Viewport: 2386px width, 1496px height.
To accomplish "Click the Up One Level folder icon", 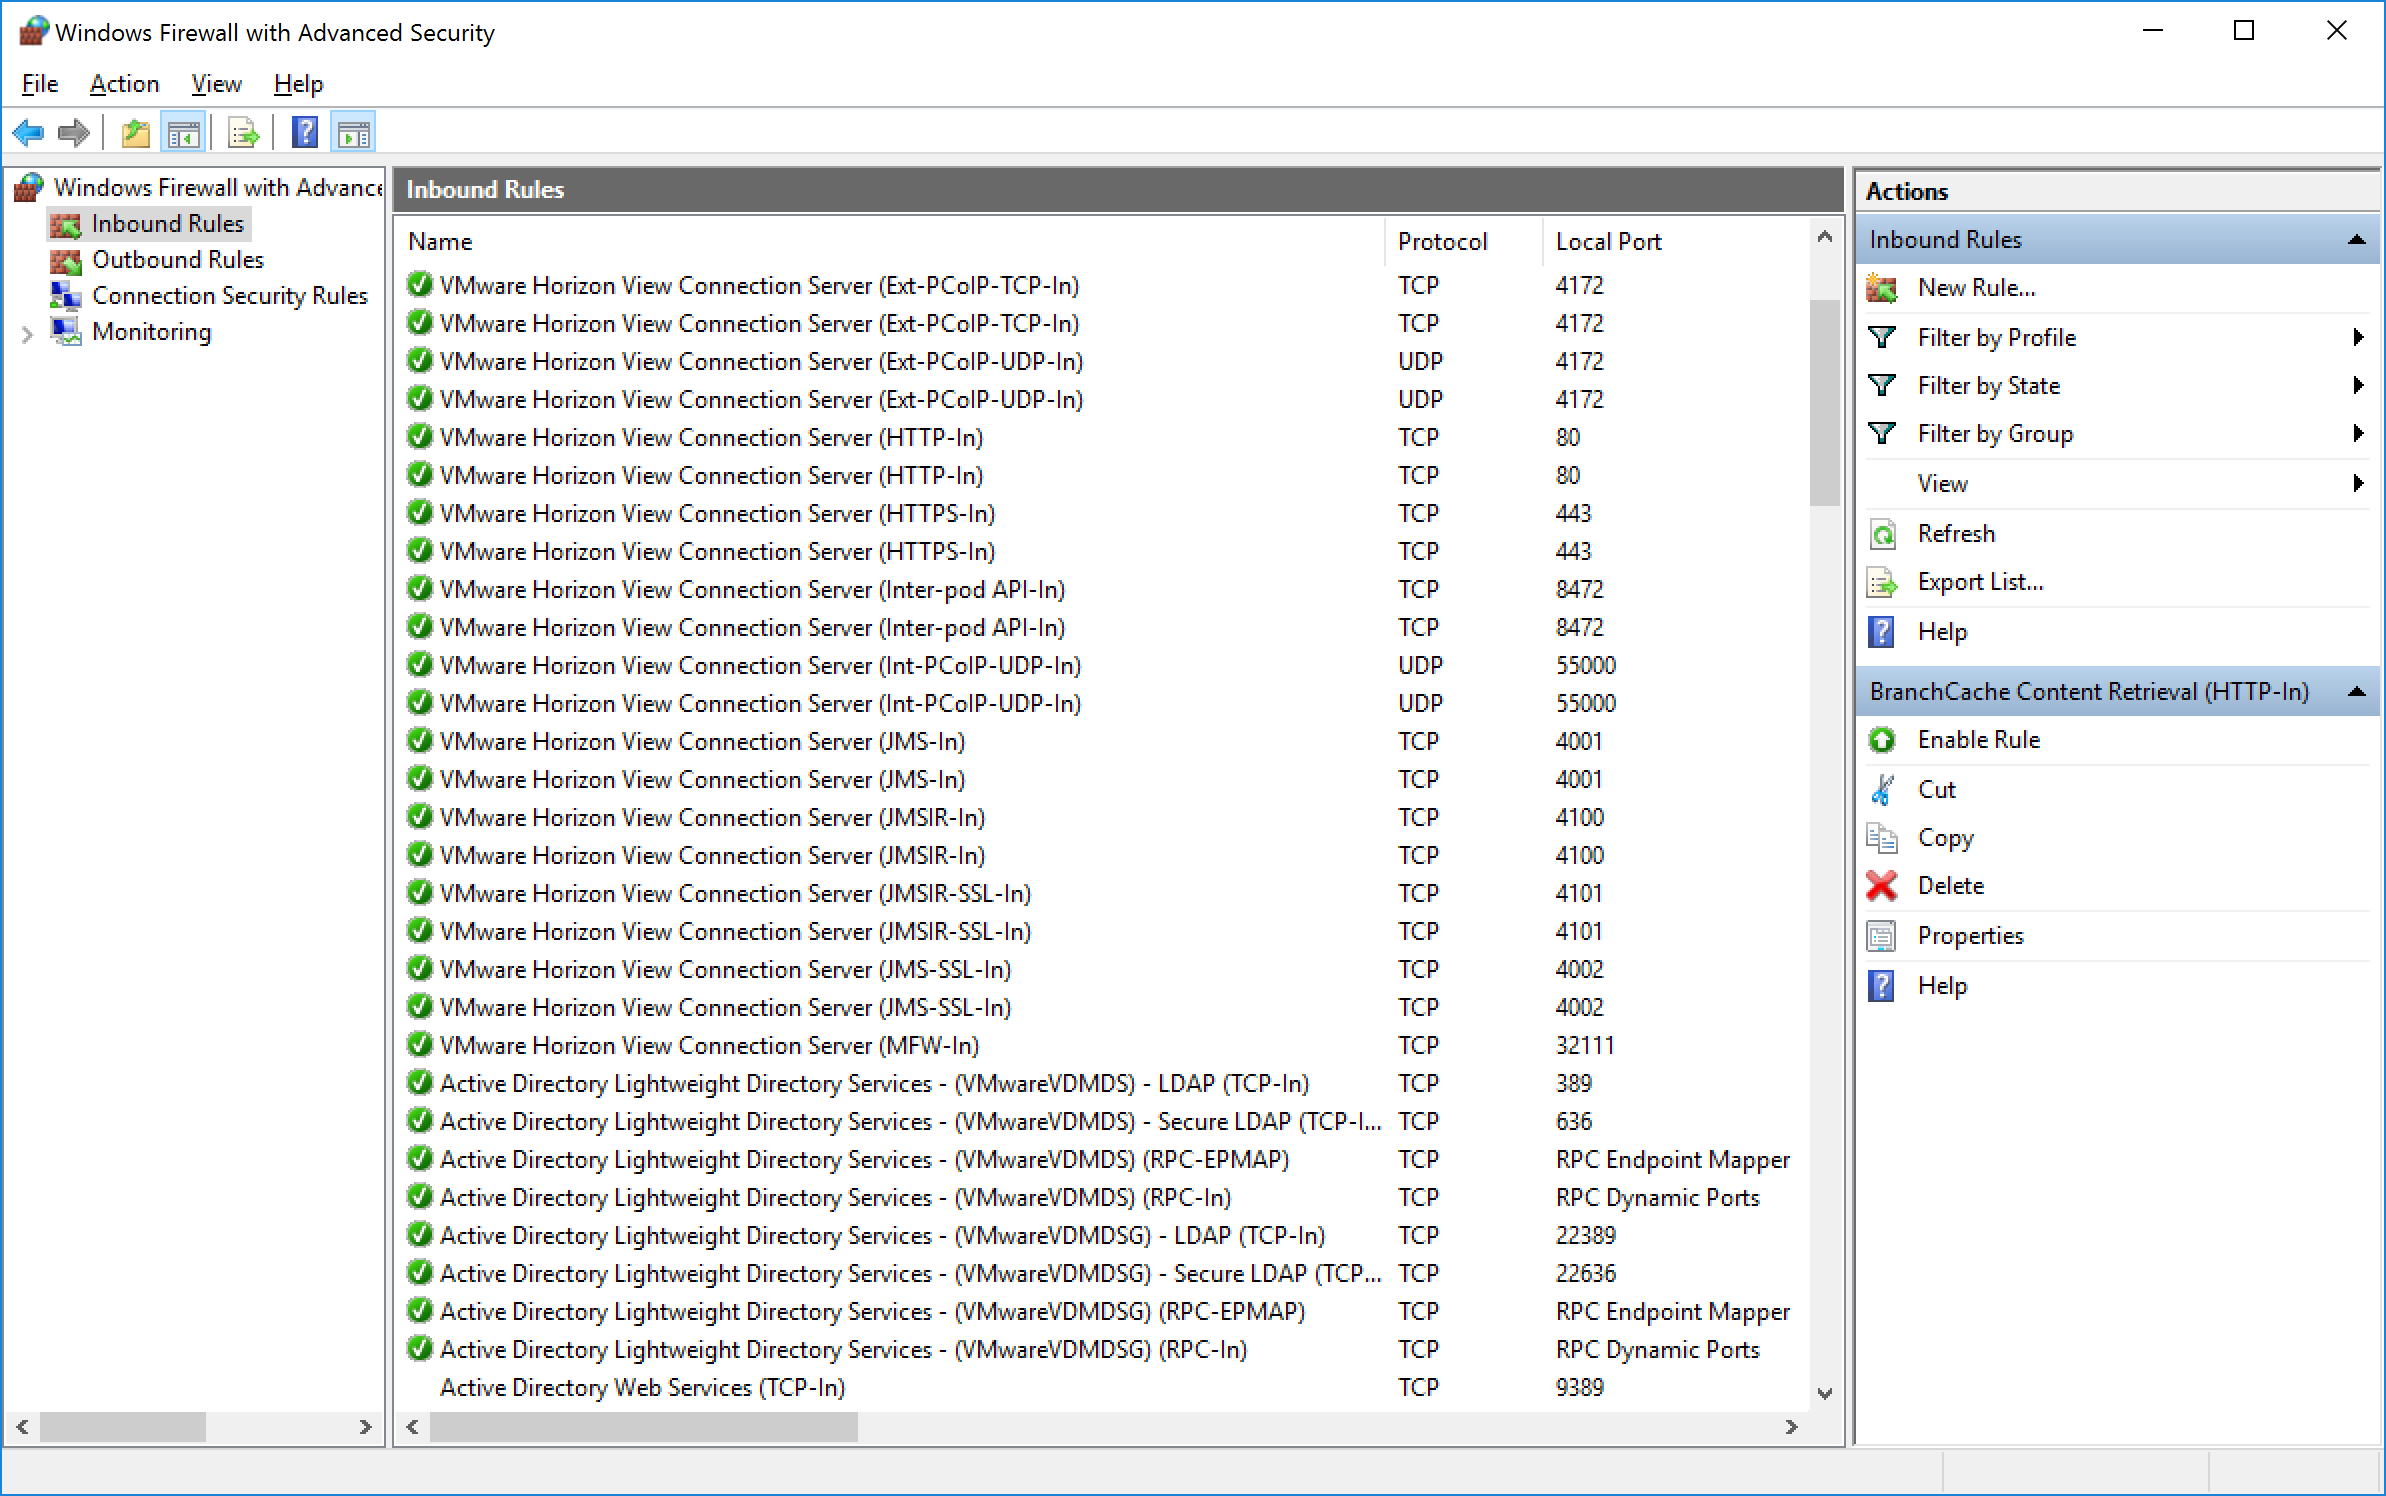I will (x=135, y=132).
